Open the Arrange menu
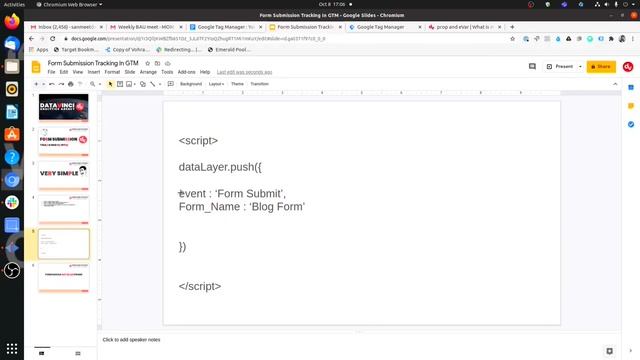The height and width of the screenshot is (360, 640). 148,72
